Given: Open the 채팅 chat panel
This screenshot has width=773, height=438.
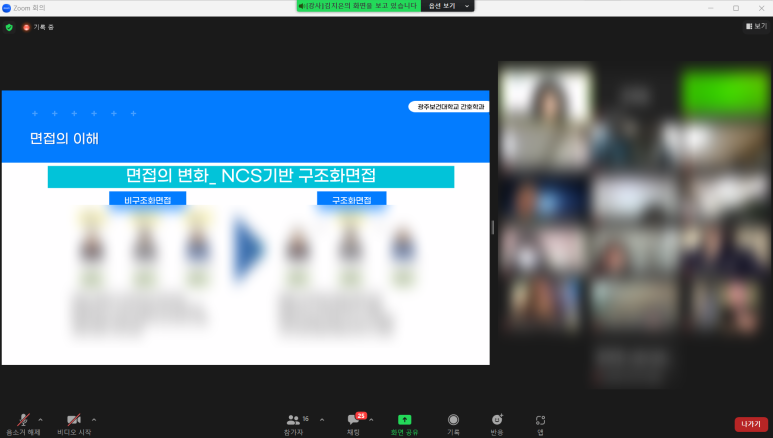Looking at the screenshot, I should pyautogui.click(x=353, y=422).
